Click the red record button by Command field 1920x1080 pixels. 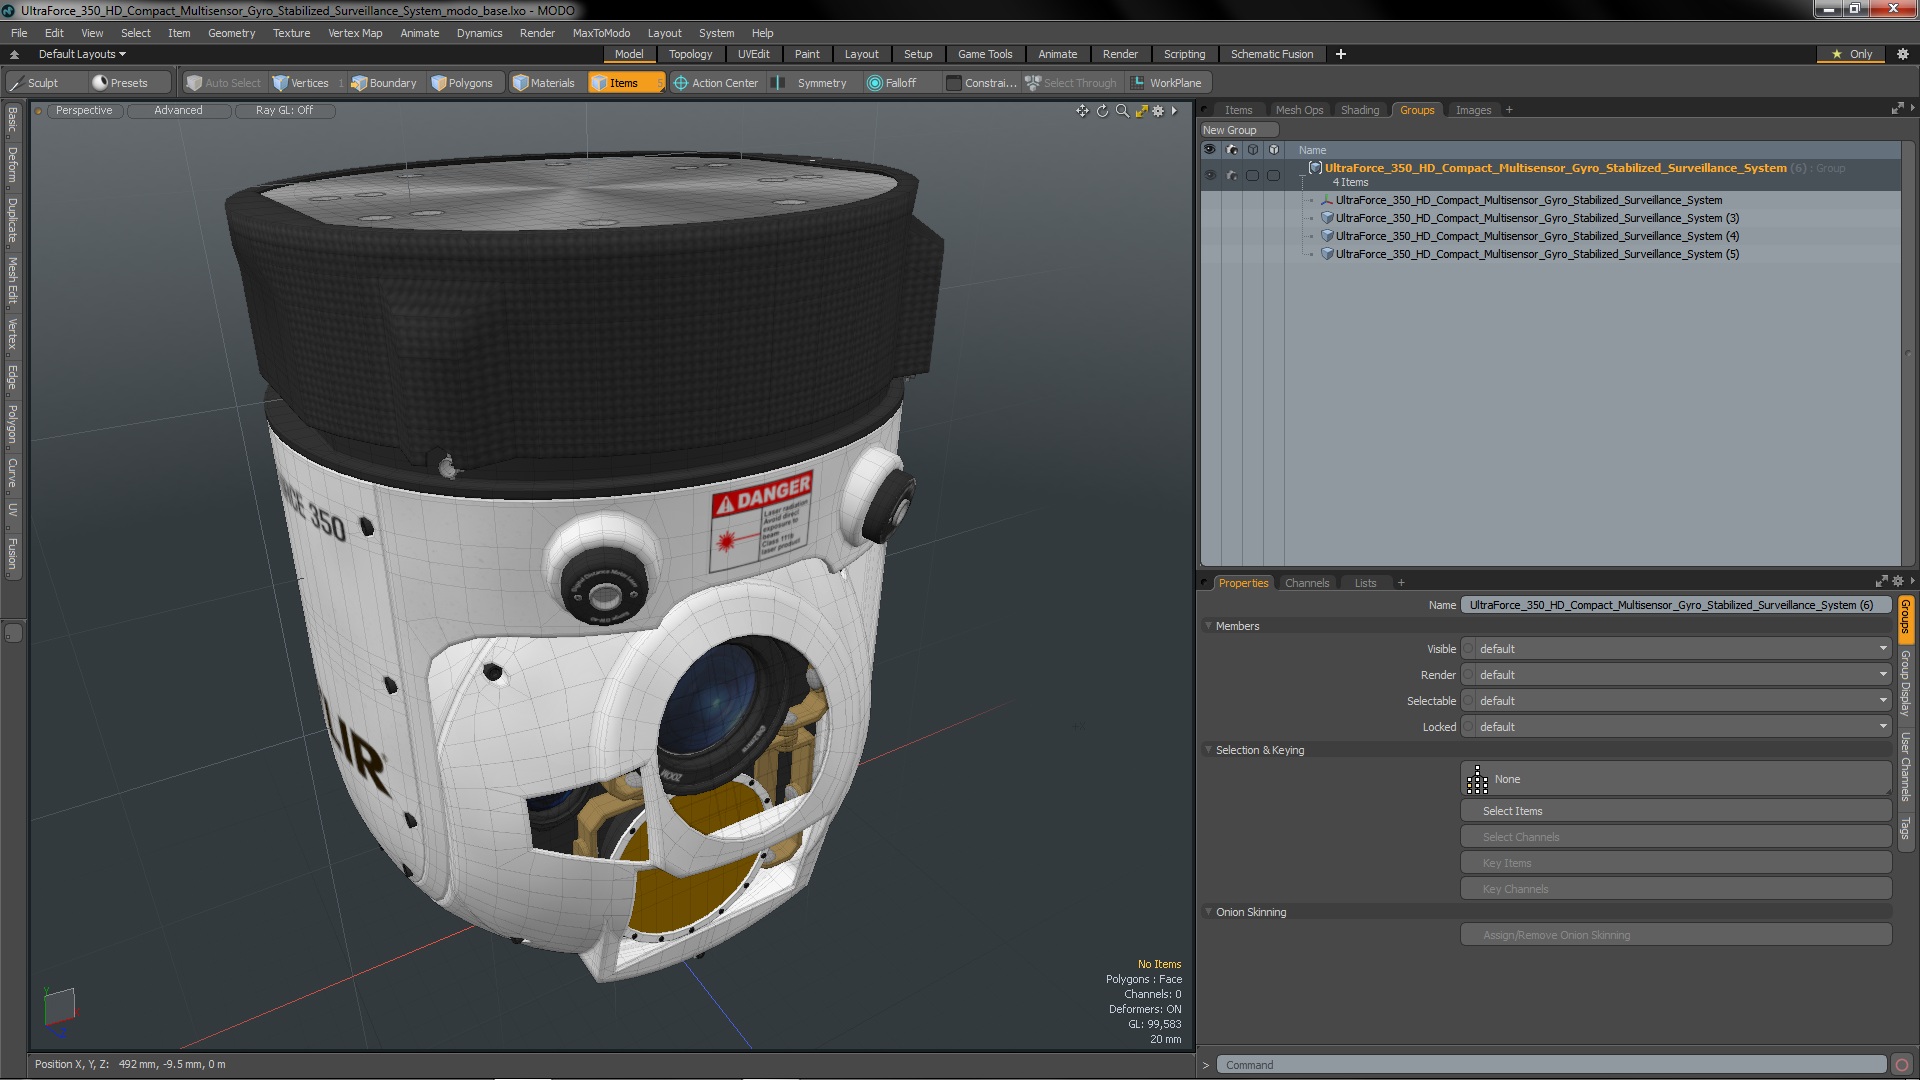tap(1902, 1065)
